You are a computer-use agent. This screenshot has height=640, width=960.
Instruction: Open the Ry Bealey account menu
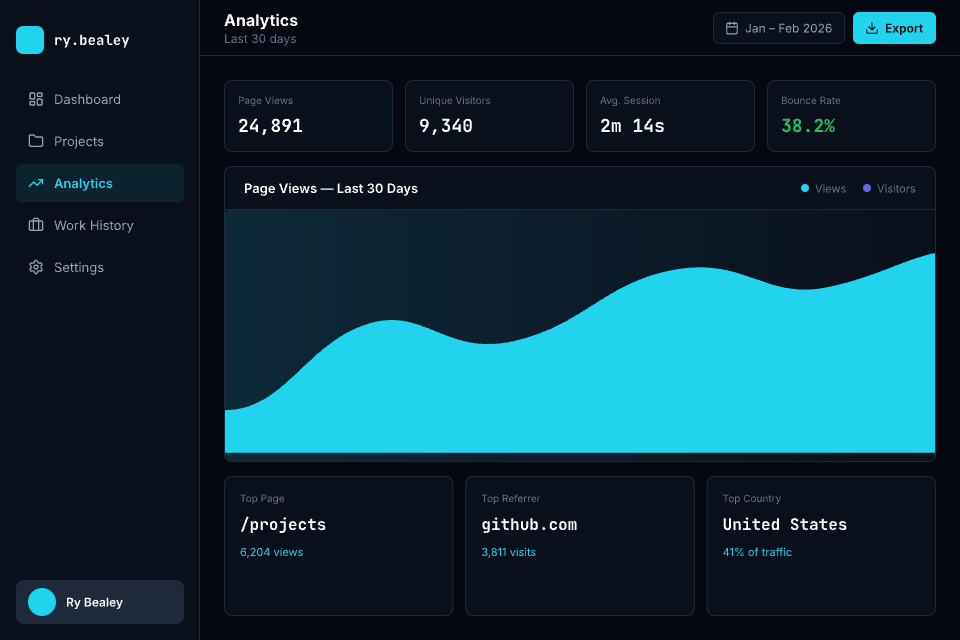coord(100,602)
